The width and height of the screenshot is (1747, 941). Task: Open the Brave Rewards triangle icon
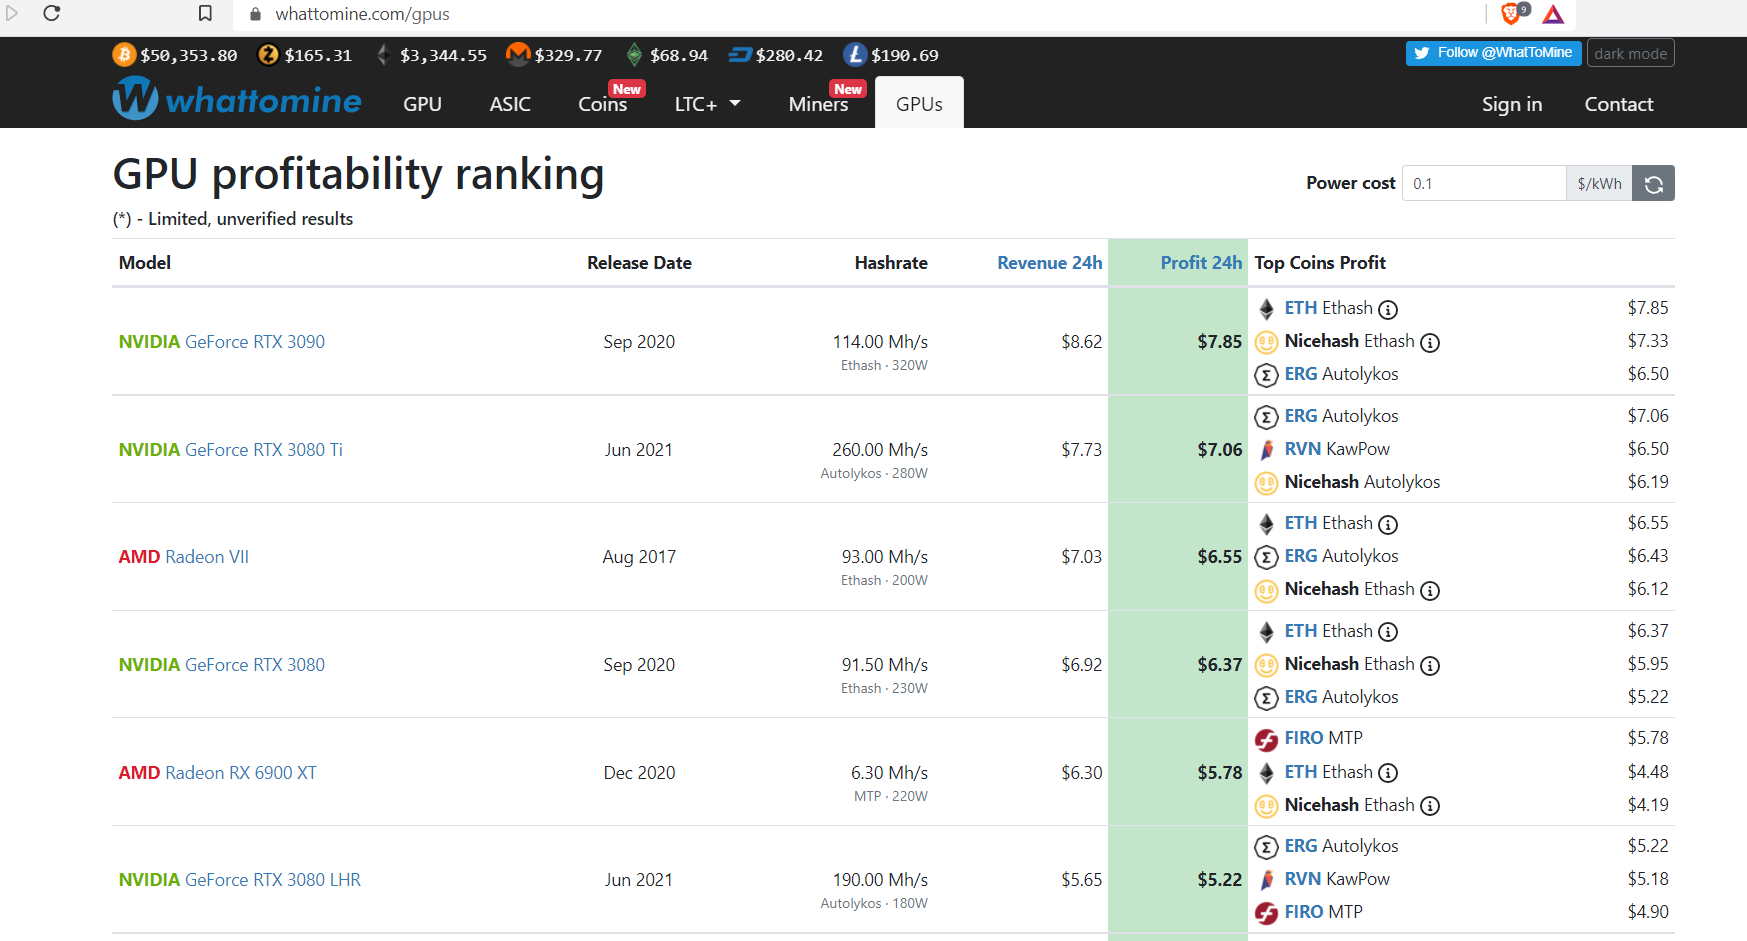[x=1553, y=14]
